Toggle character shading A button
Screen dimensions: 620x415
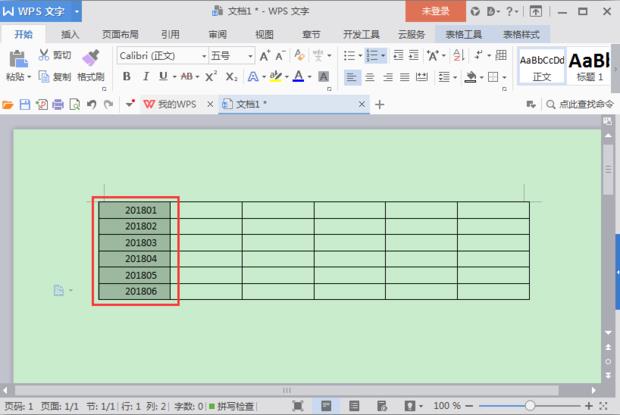323,76
